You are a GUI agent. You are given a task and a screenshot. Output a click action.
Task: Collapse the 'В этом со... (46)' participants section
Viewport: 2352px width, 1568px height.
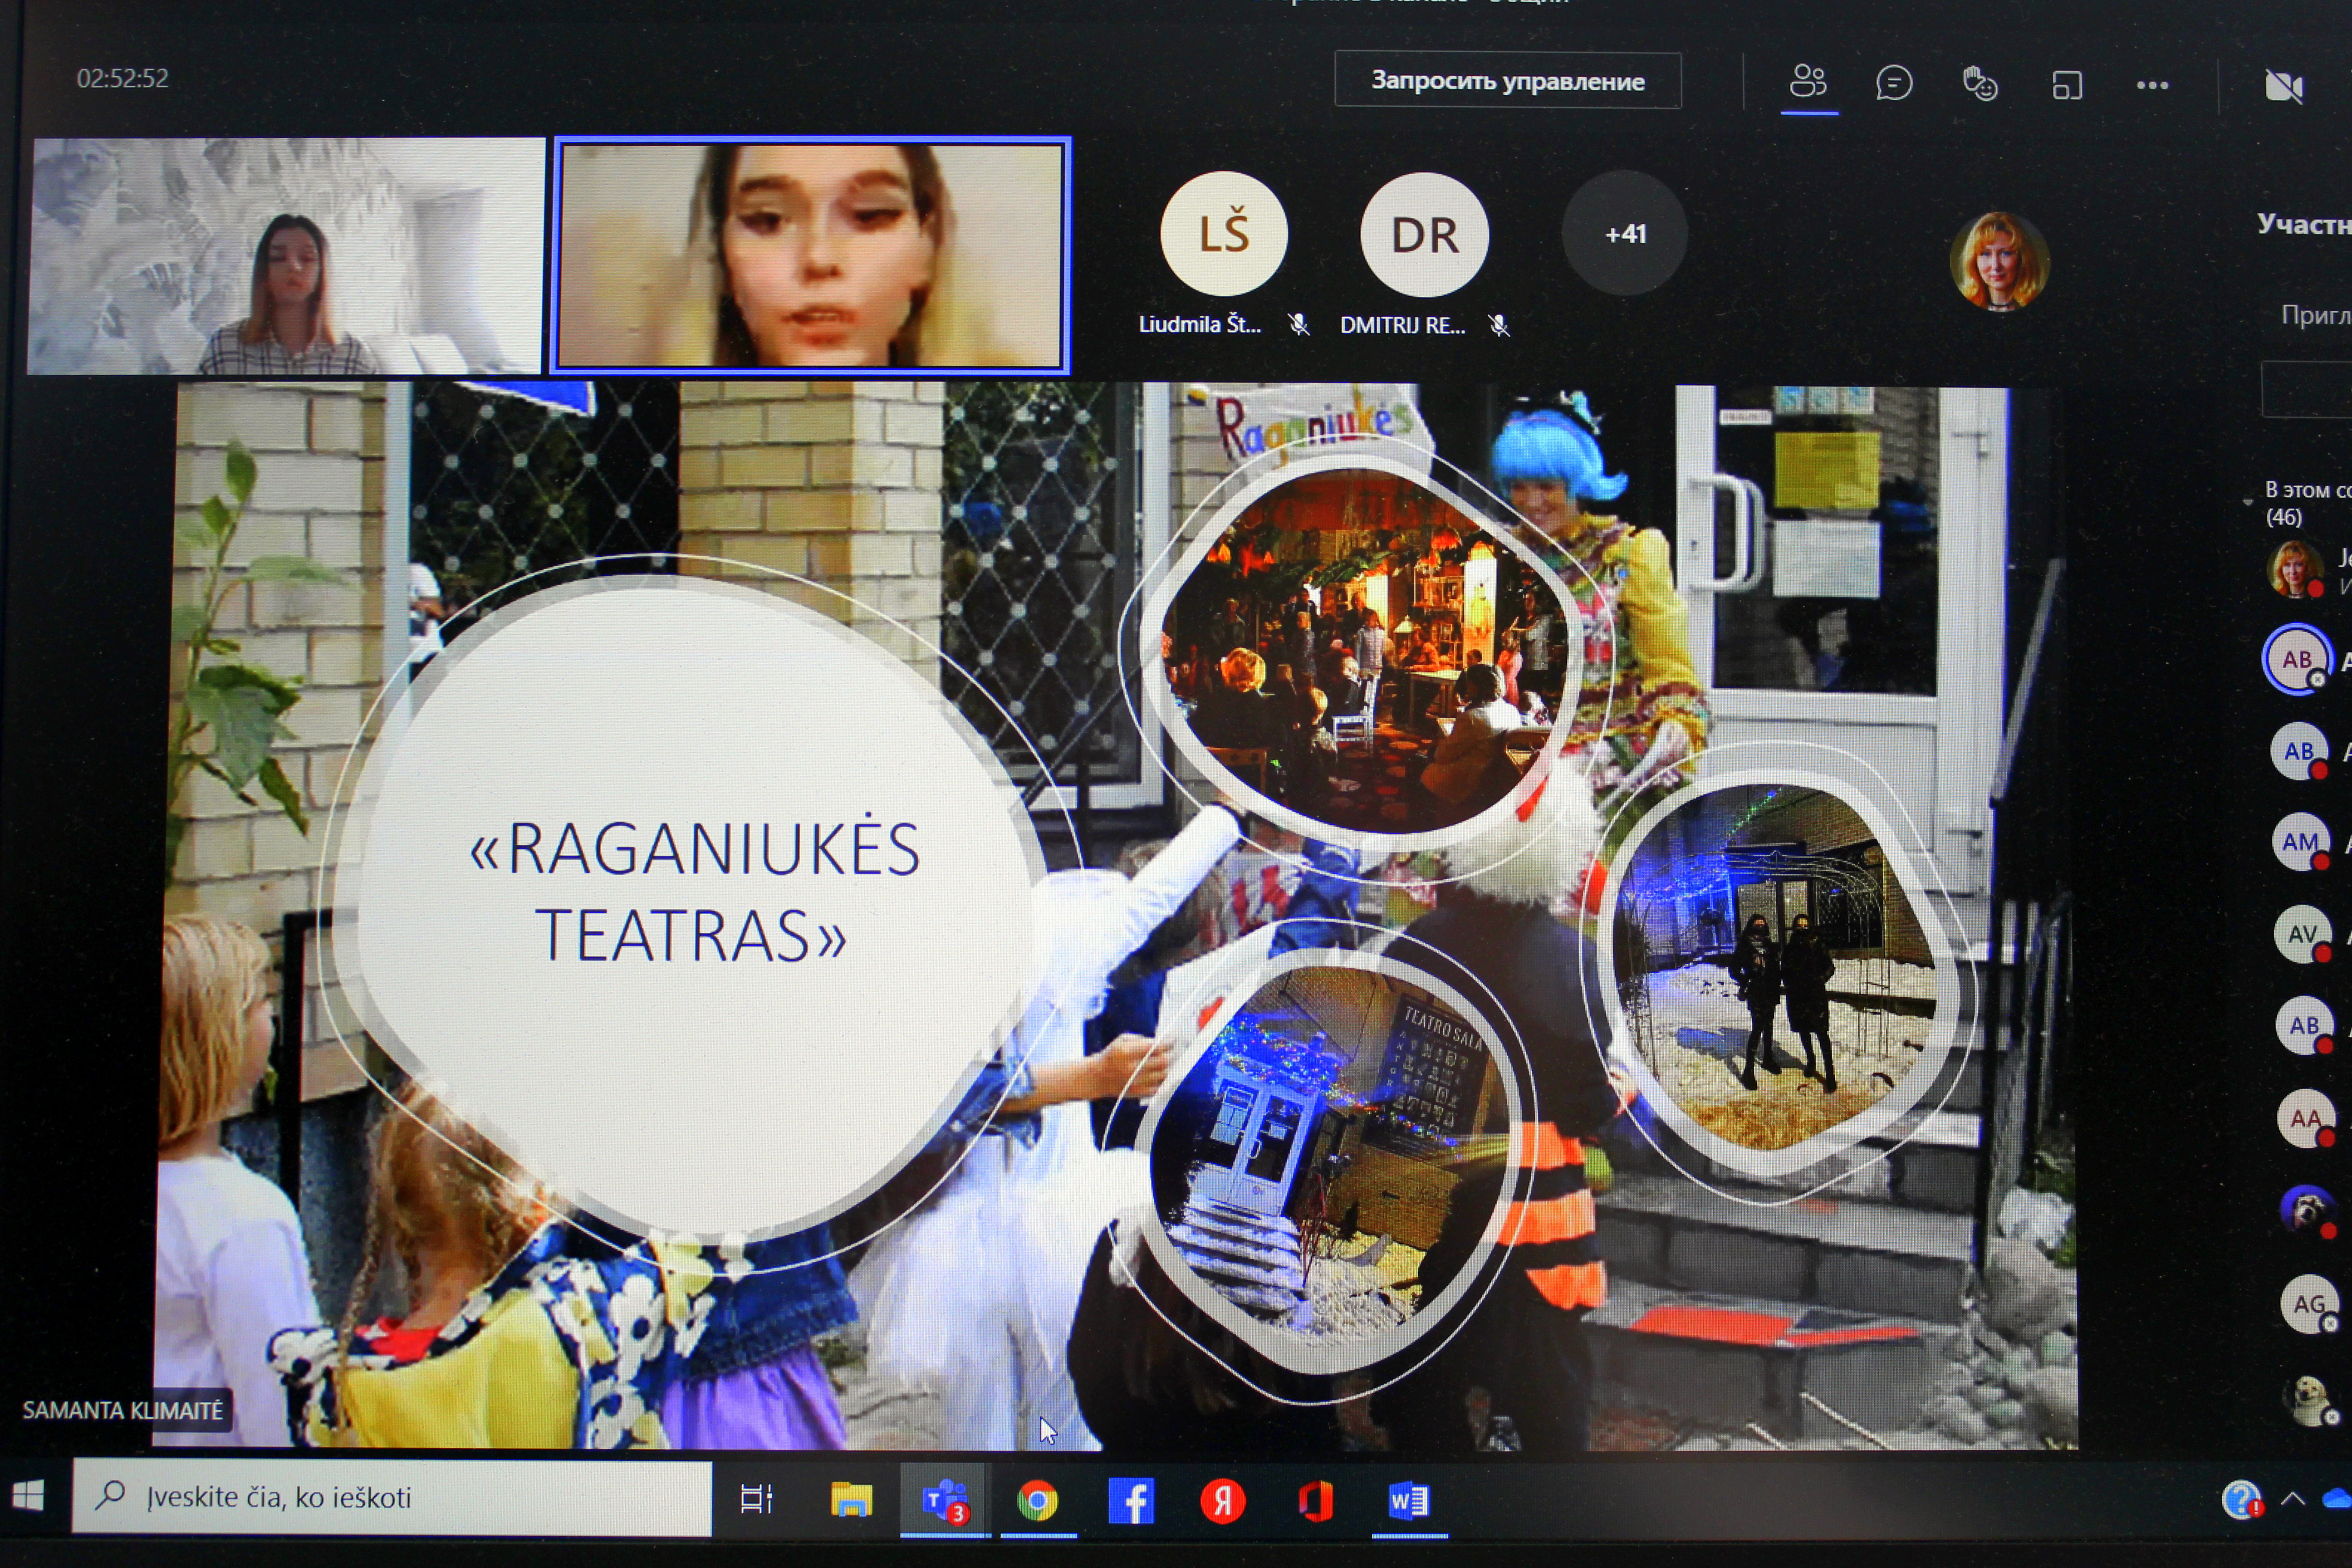(x=2247, y=502)
